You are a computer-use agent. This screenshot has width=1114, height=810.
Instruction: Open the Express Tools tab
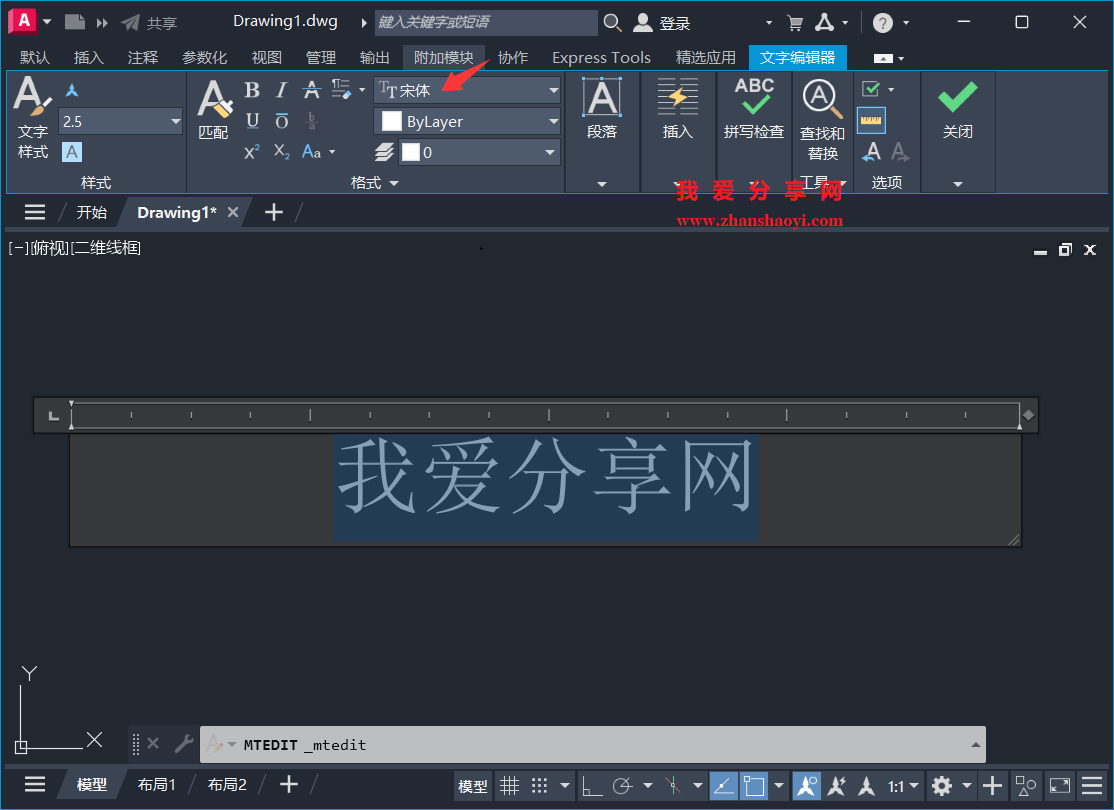coord(601,58)
